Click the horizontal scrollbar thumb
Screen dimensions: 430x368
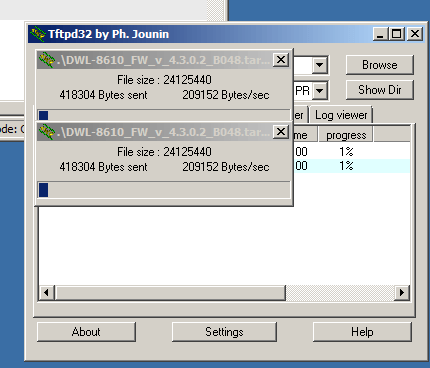click(x=170, y=293)
